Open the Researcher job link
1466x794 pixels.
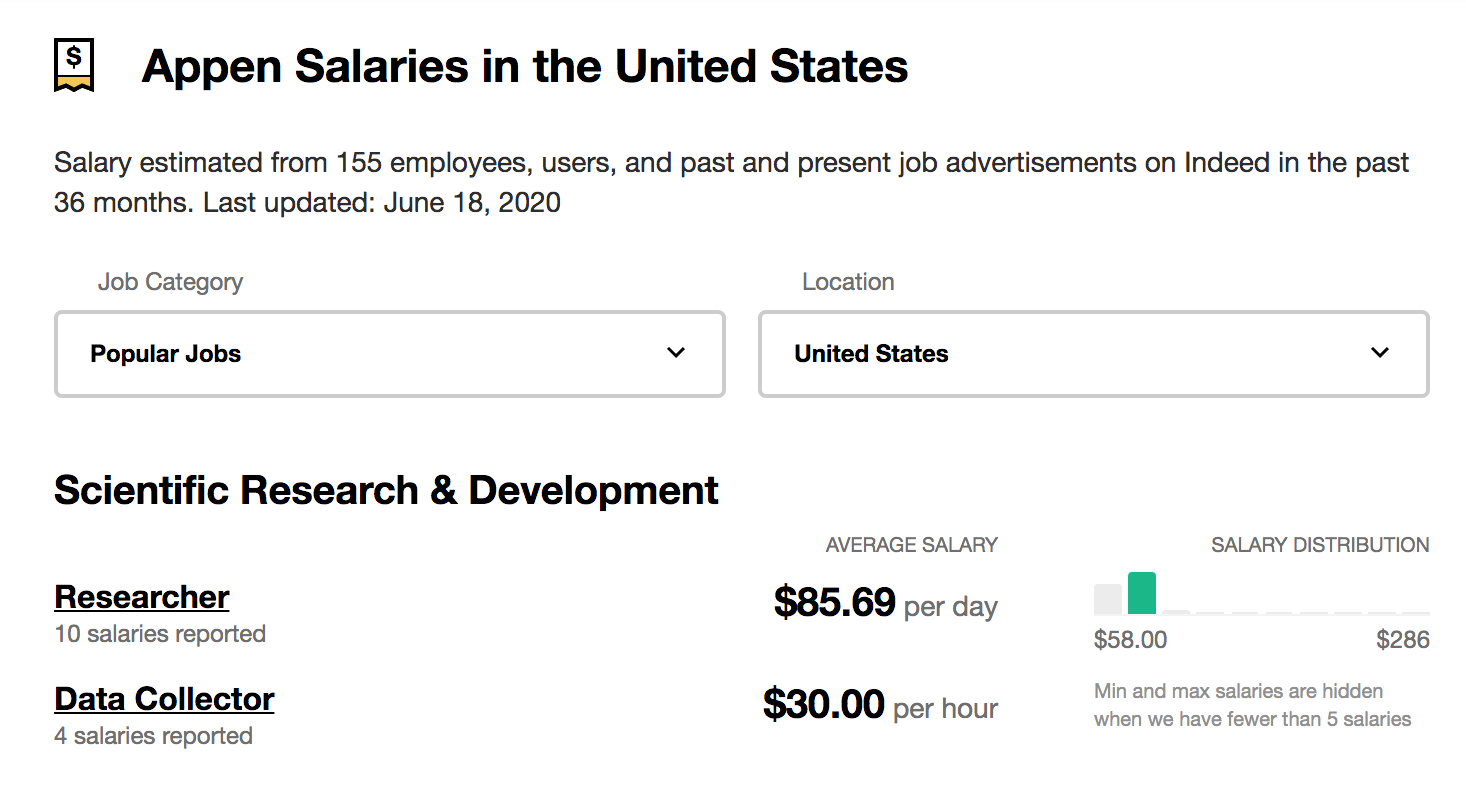click(142, 597)
